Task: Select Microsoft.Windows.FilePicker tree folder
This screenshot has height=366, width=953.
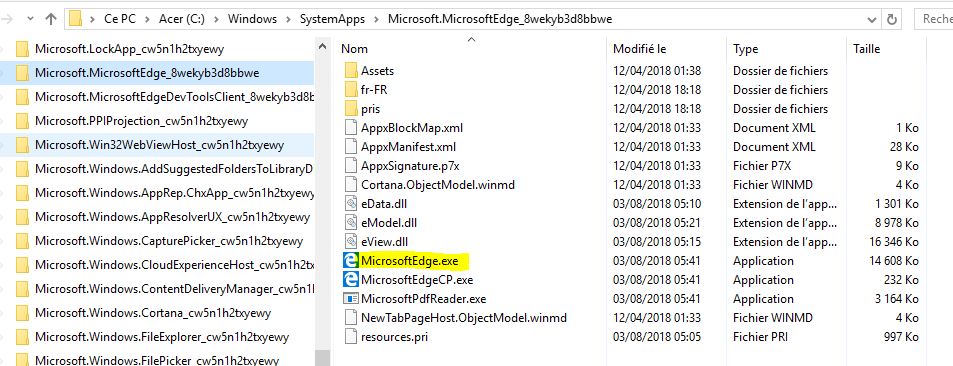Action: point(157,360)
